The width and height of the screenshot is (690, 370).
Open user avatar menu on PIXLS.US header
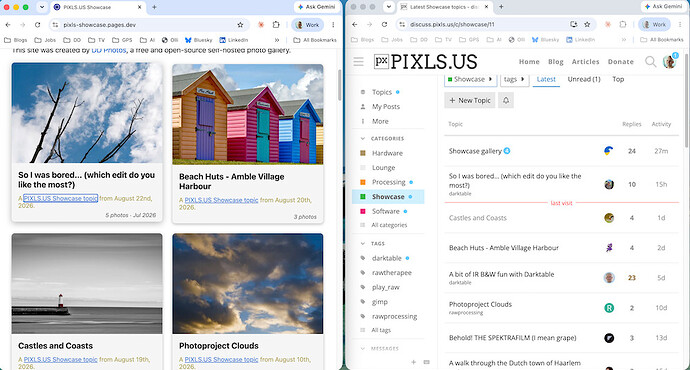coord(669,62)
